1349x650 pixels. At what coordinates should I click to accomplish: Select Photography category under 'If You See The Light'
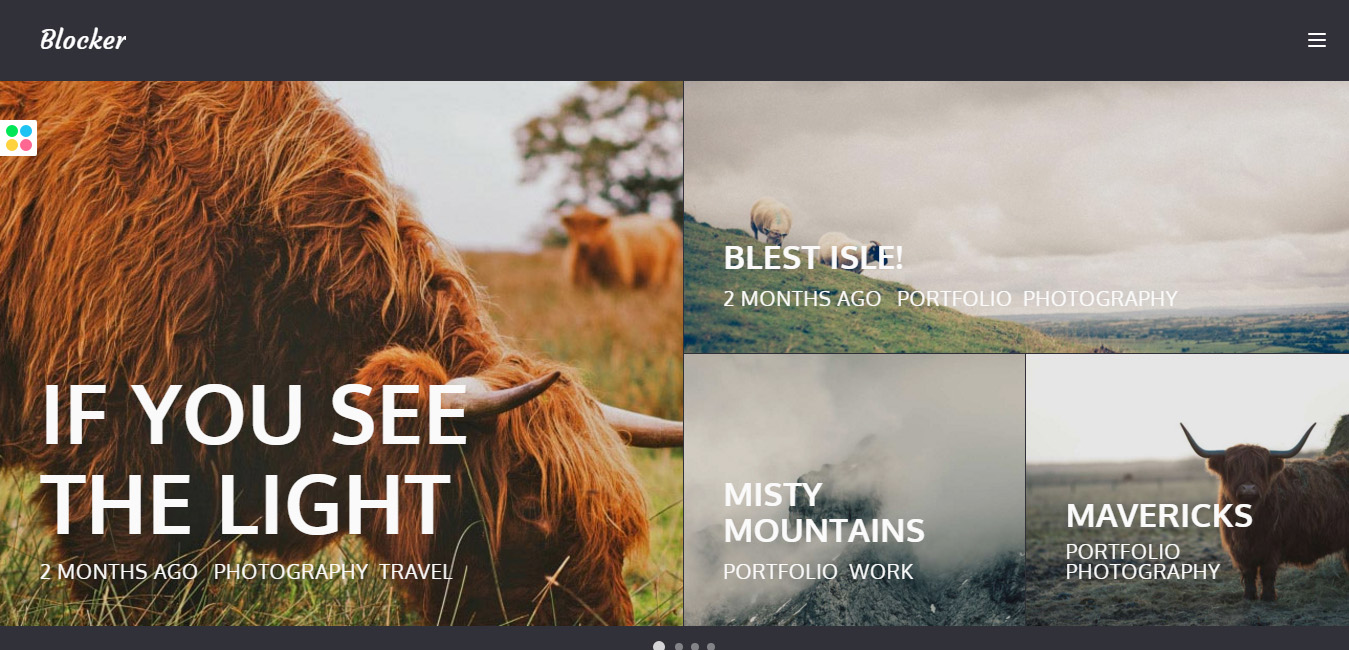(x=291, y=572)
